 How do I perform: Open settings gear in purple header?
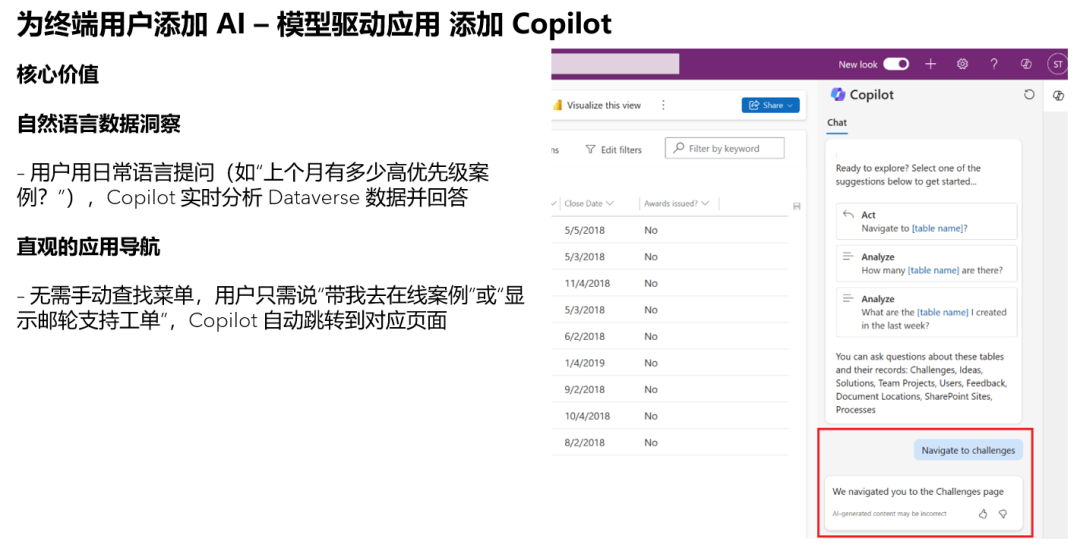pyautogui.click(x=962, y=64)
